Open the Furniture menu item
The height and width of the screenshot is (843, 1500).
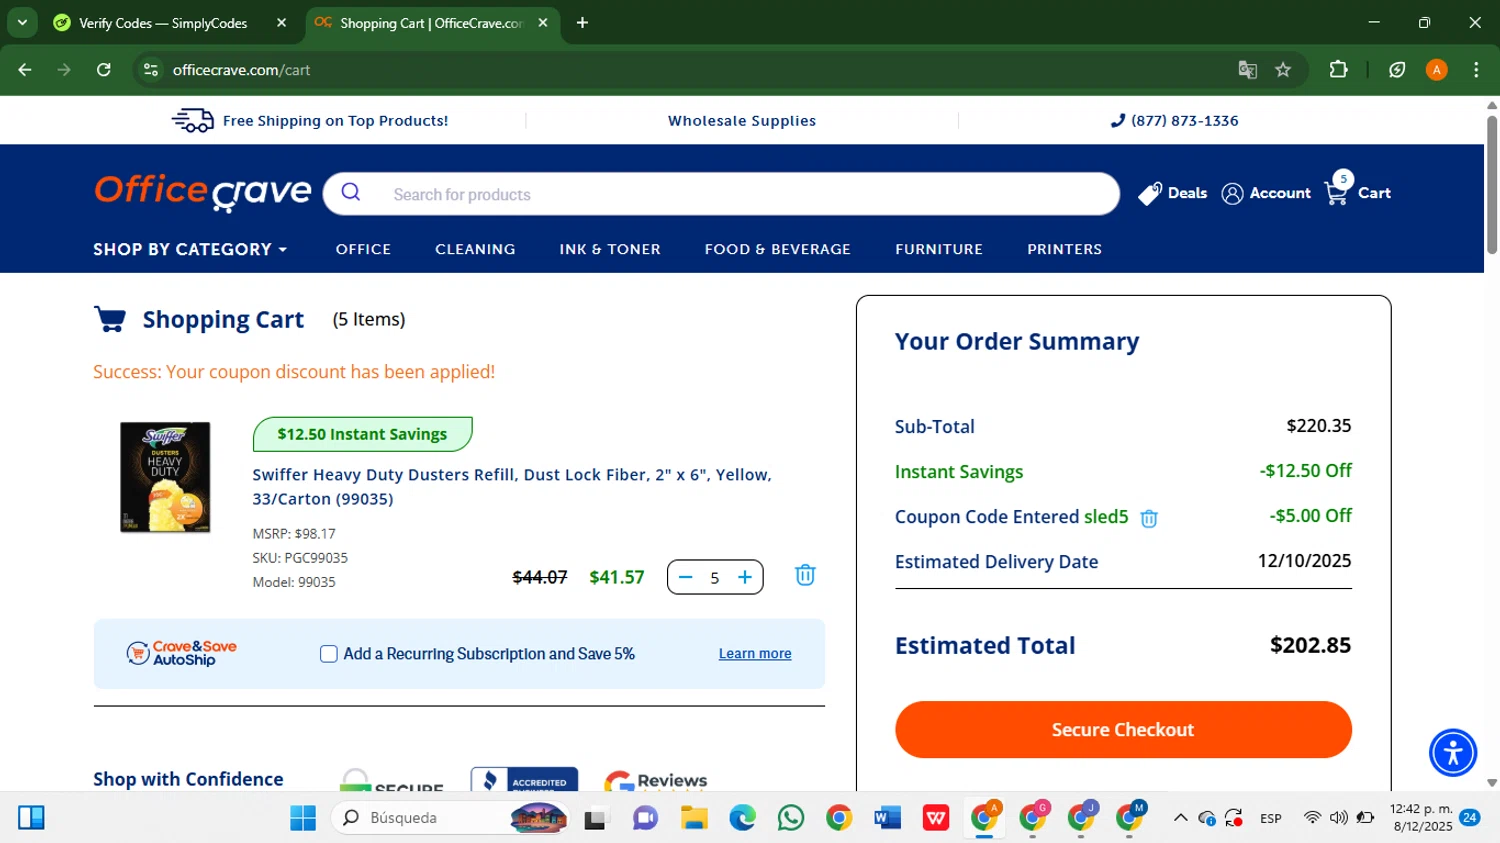coord(939,249)
